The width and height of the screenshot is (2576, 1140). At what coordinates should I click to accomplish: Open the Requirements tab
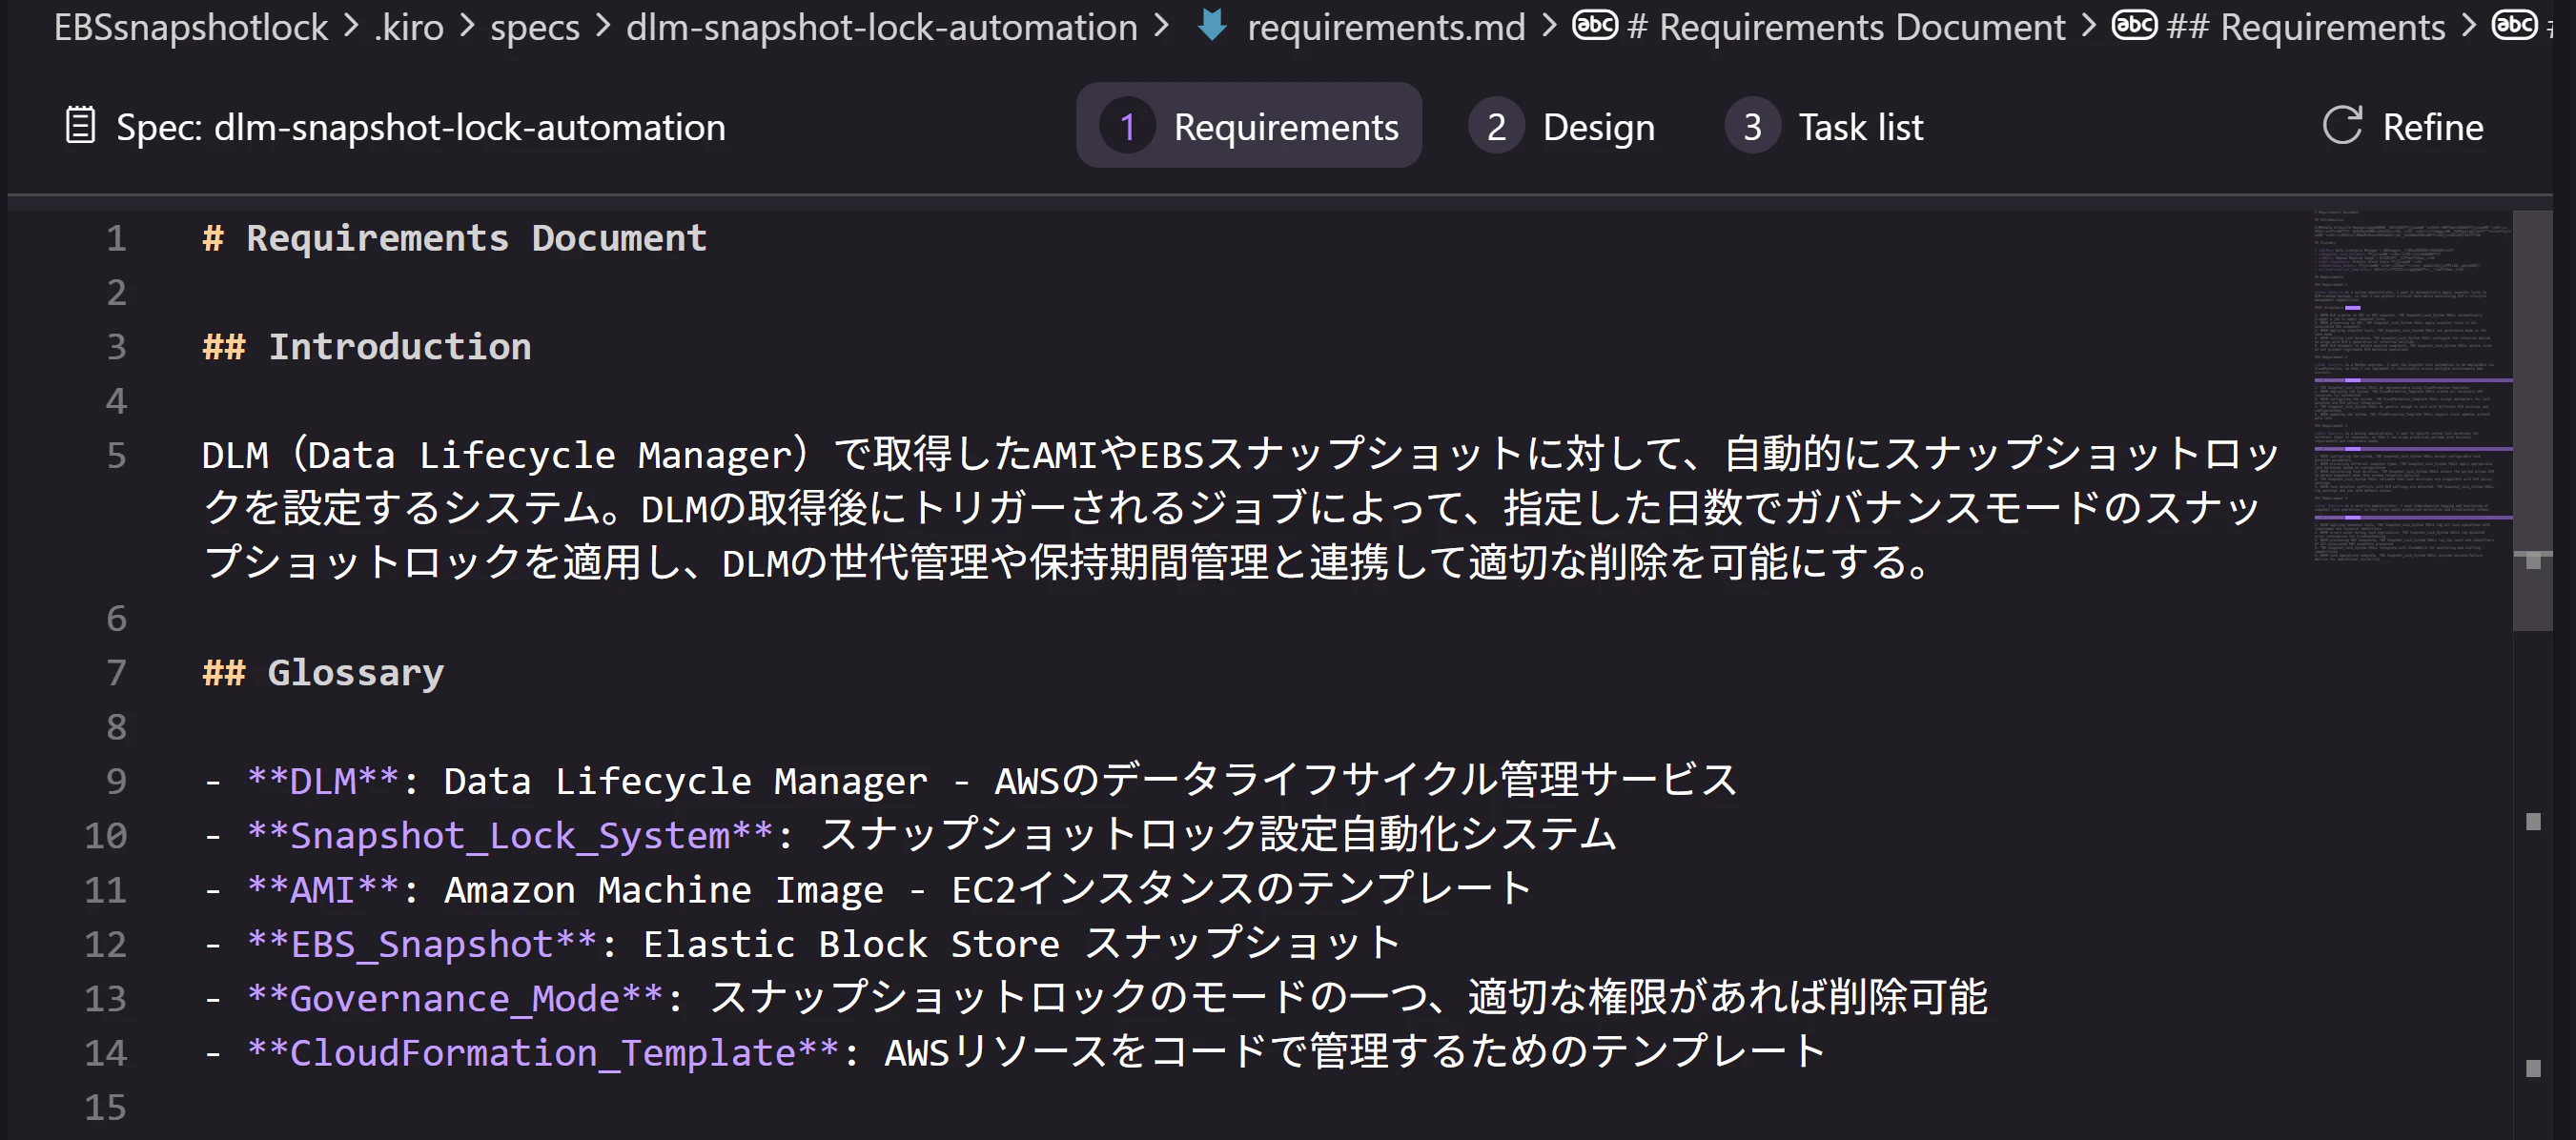1249,126
